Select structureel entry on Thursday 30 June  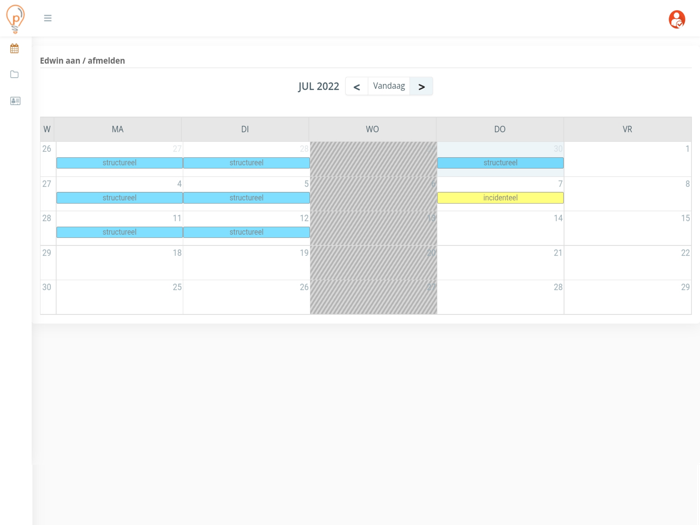(x=500, y=163)
